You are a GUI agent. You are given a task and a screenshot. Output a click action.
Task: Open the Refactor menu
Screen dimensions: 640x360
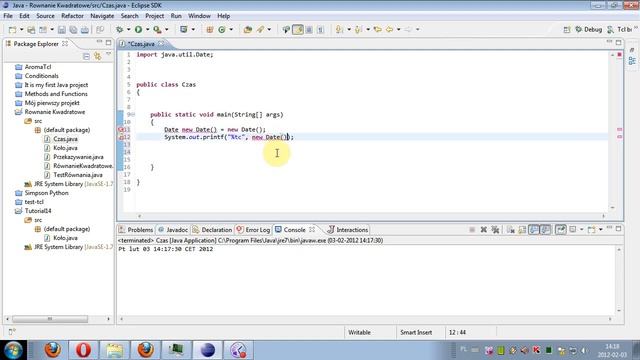(72, 16)
